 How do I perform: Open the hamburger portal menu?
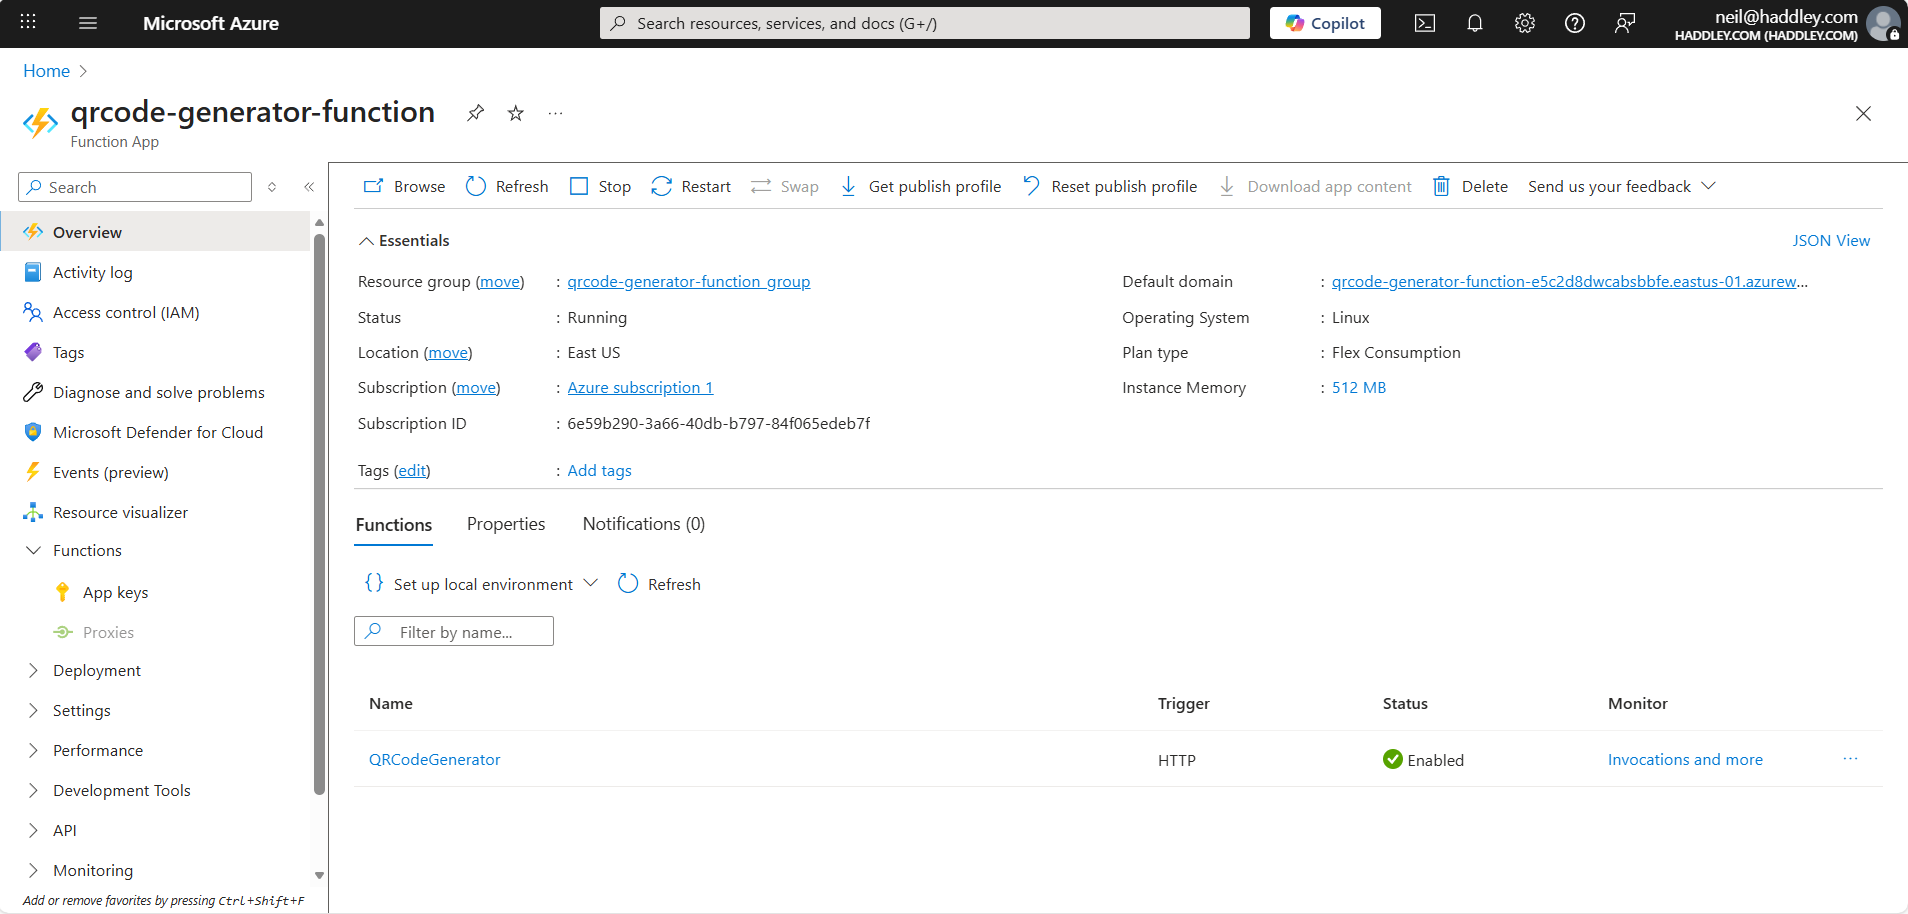(x=88, y=23)
